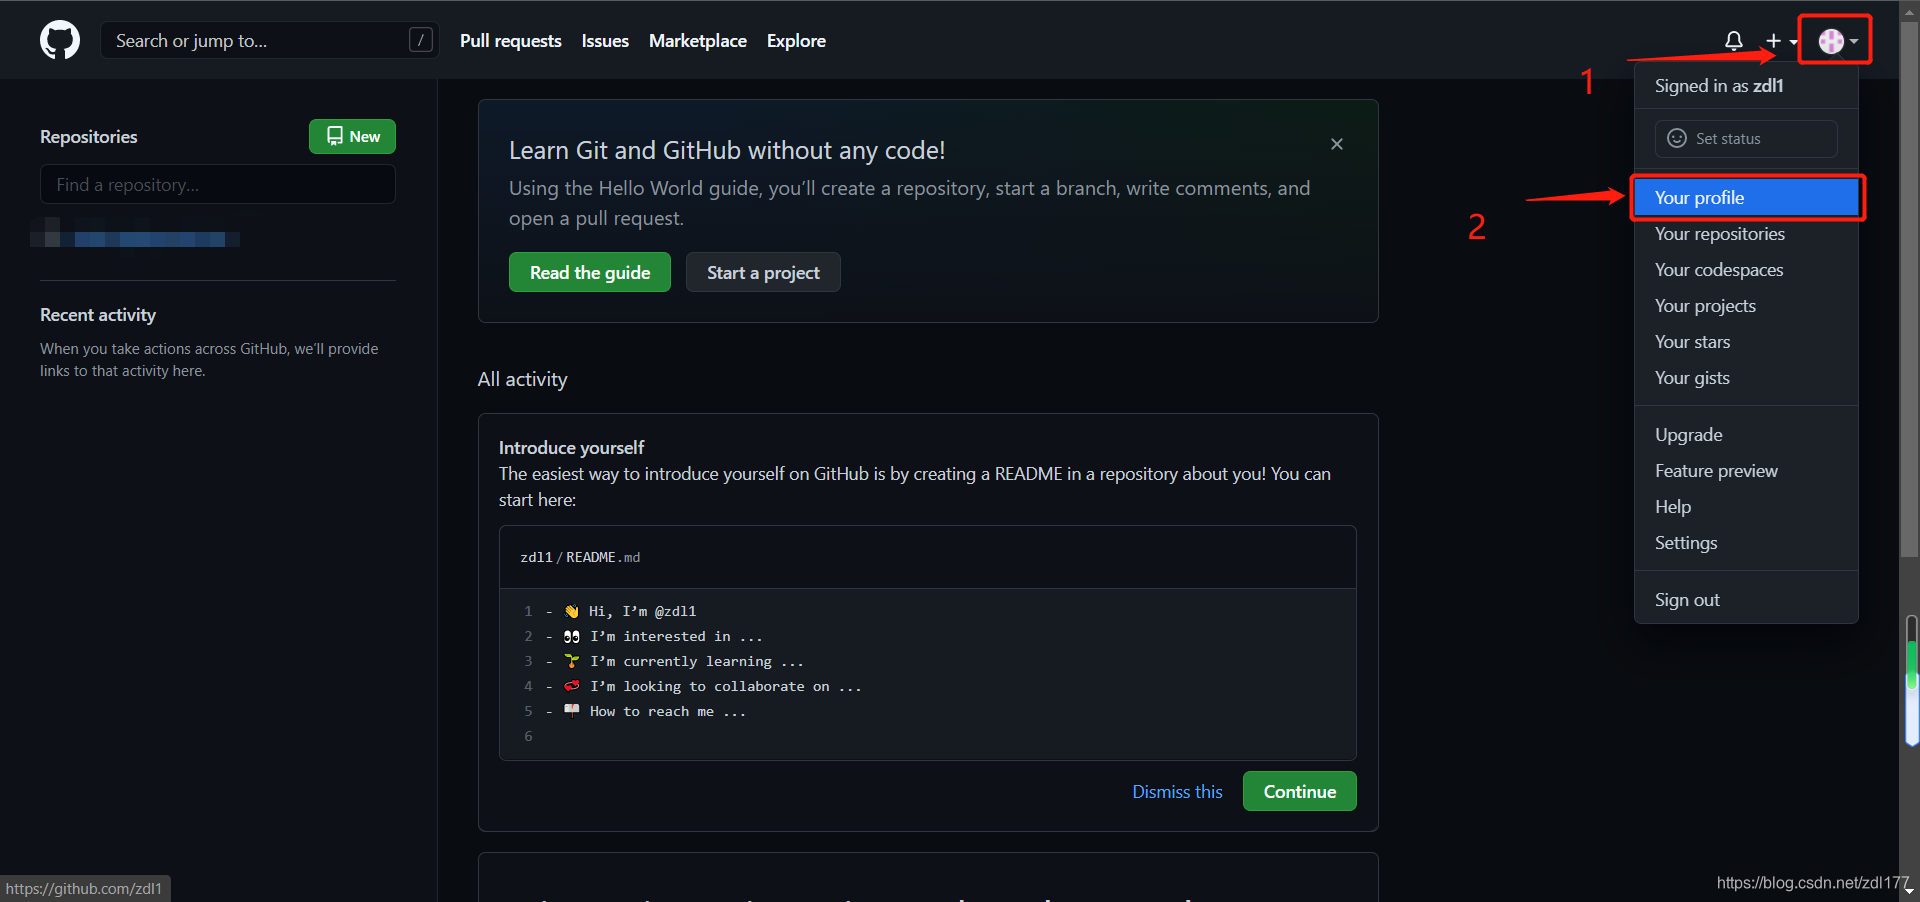Click the slash shortcut key hint
1920x902 pixels.
pyautogui.click(x=421, y=40)
